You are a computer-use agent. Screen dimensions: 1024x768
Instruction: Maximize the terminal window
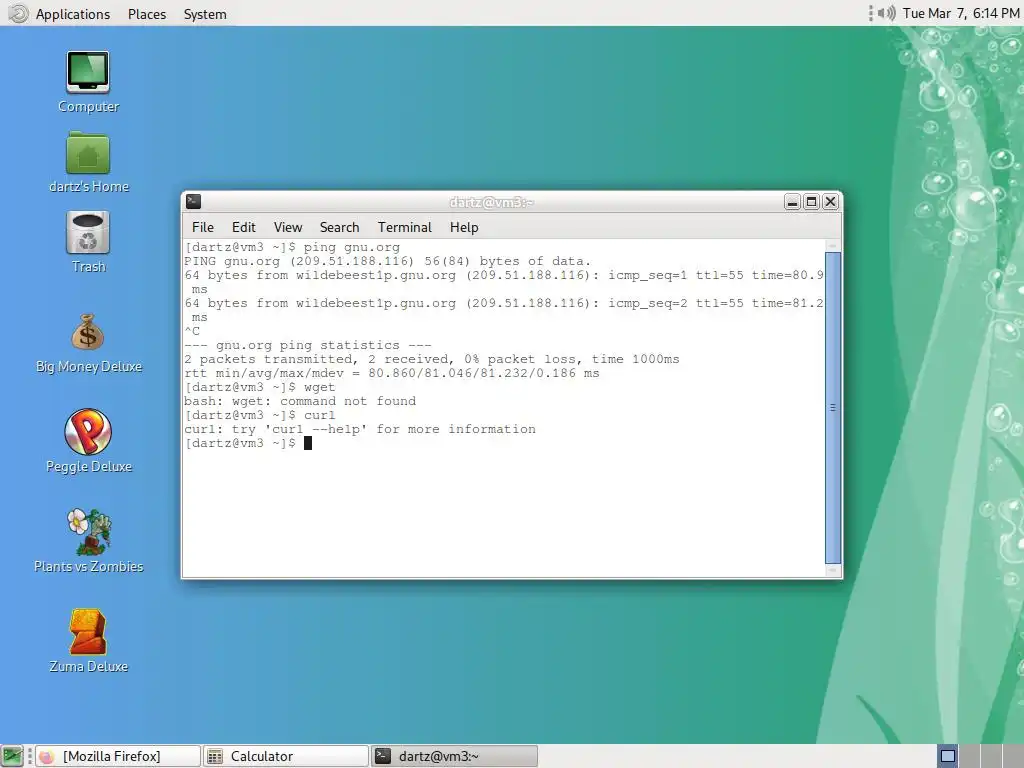(811, 202)
